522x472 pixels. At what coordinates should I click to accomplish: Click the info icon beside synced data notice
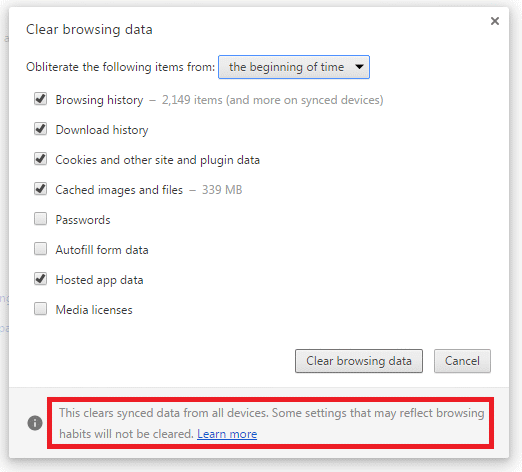pyautogui.click(x=35, y=423)
